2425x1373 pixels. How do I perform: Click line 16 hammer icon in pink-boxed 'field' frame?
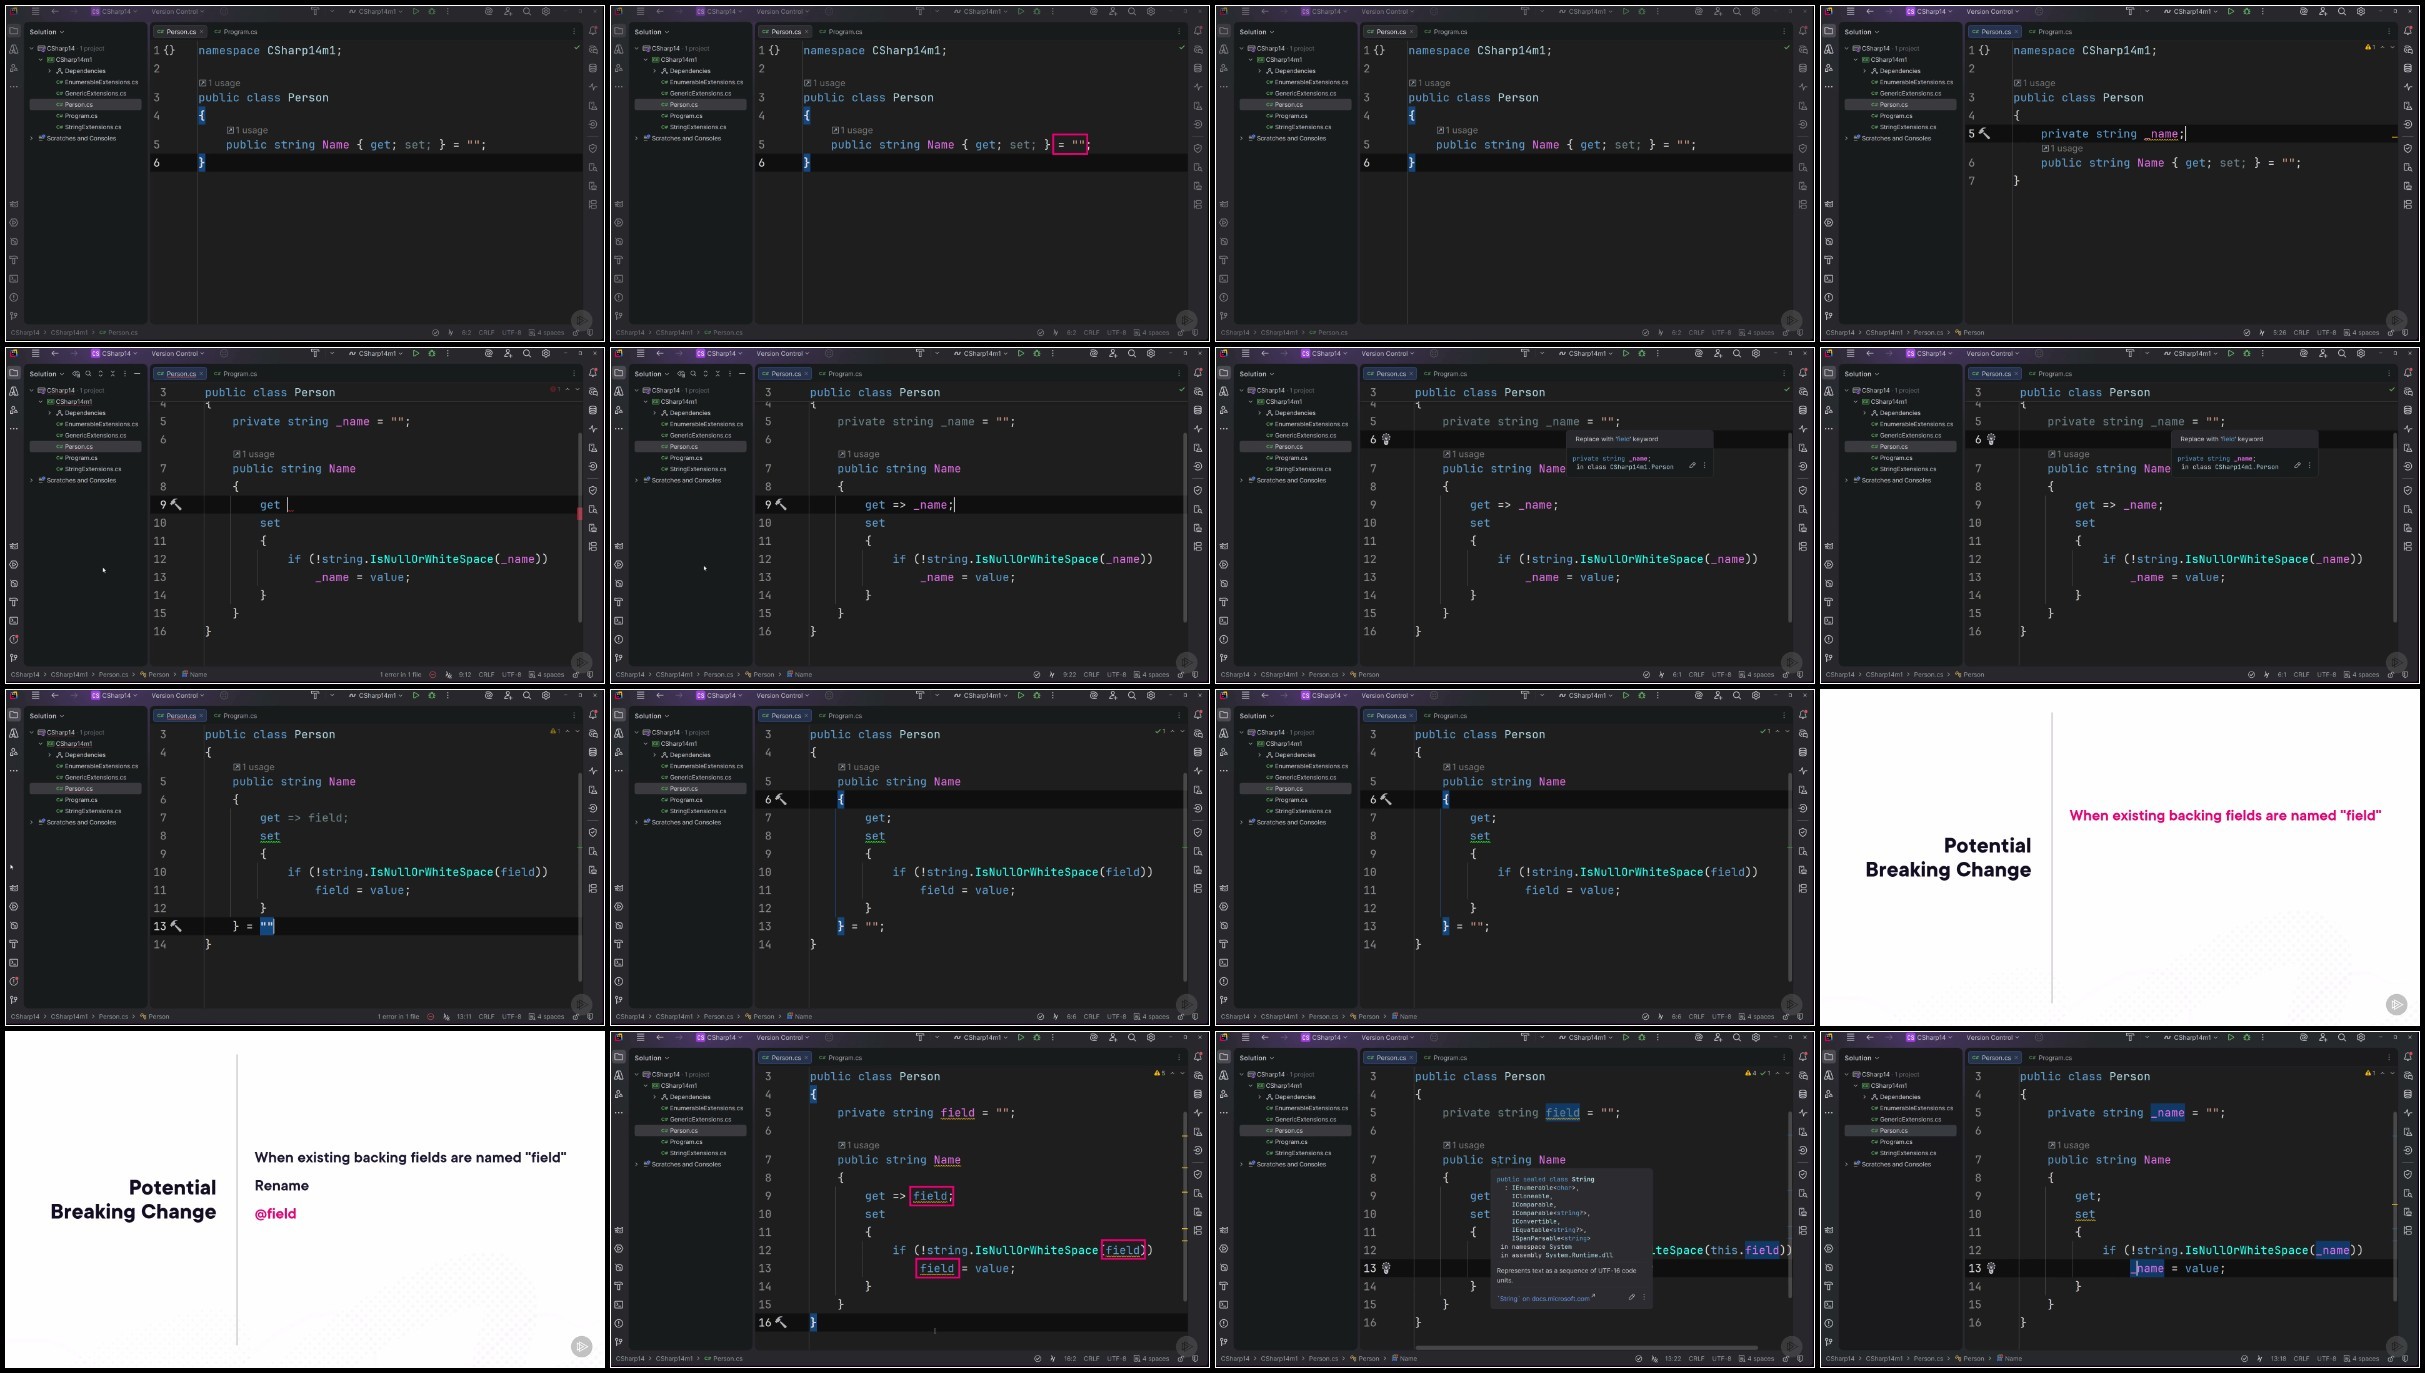tap(781, 1322)
